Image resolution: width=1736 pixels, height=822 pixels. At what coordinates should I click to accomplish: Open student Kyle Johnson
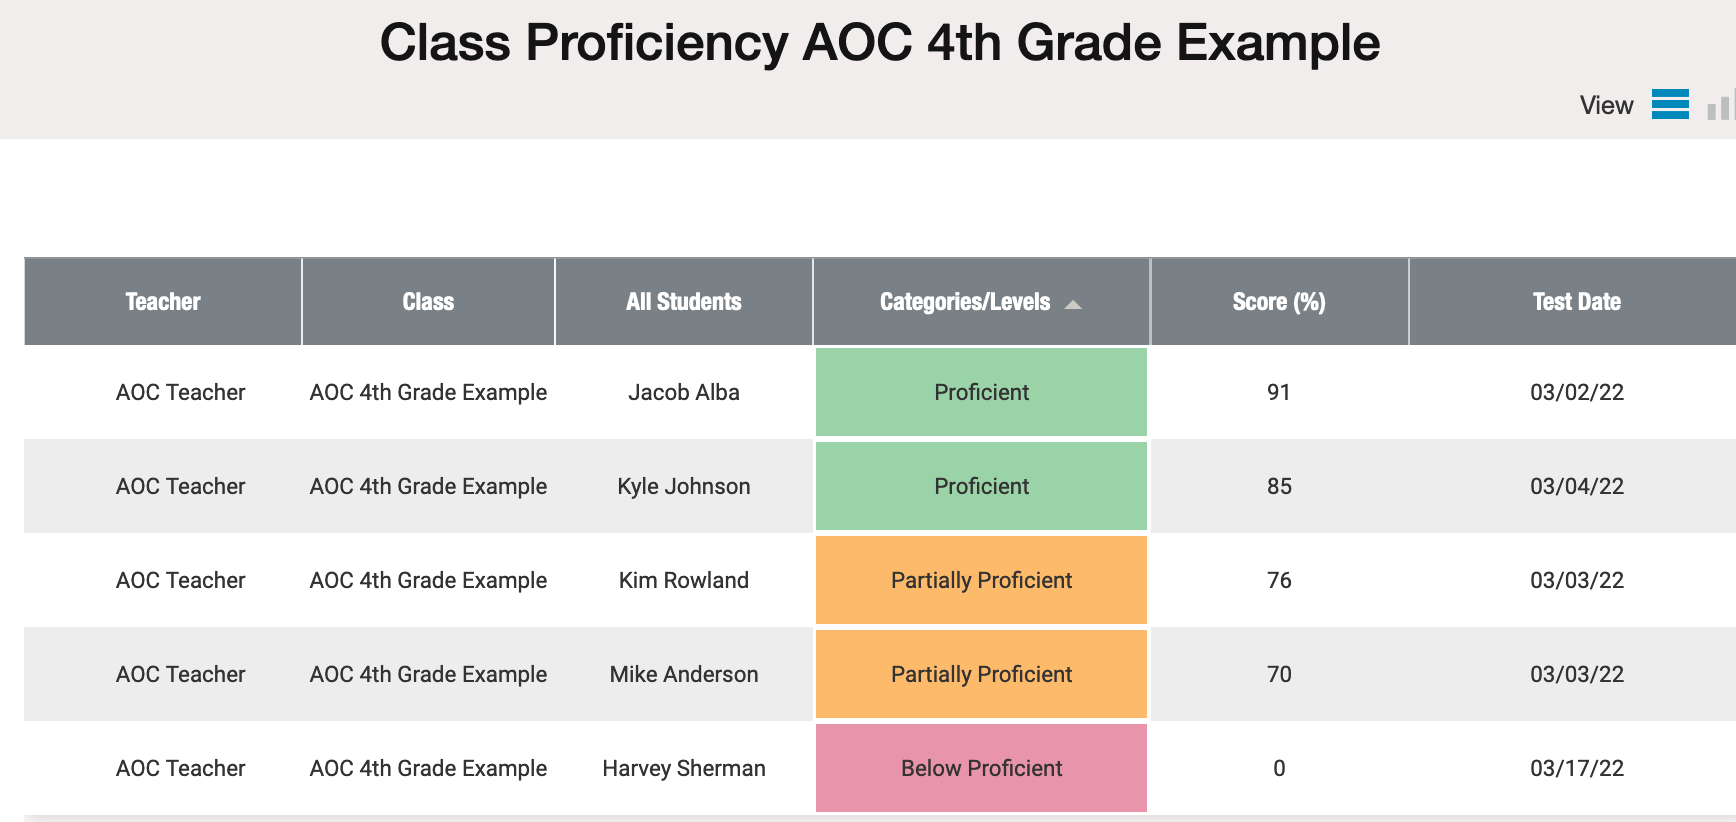(x=684, y=486)
